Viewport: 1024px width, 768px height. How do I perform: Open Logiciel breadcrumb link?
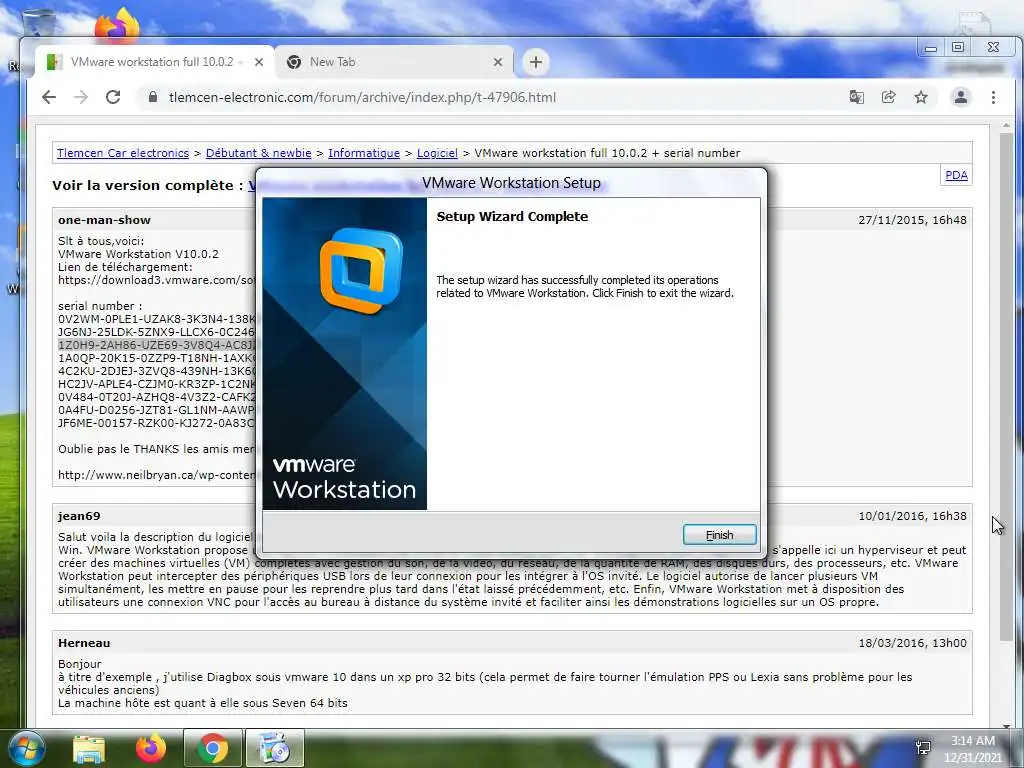437,153
